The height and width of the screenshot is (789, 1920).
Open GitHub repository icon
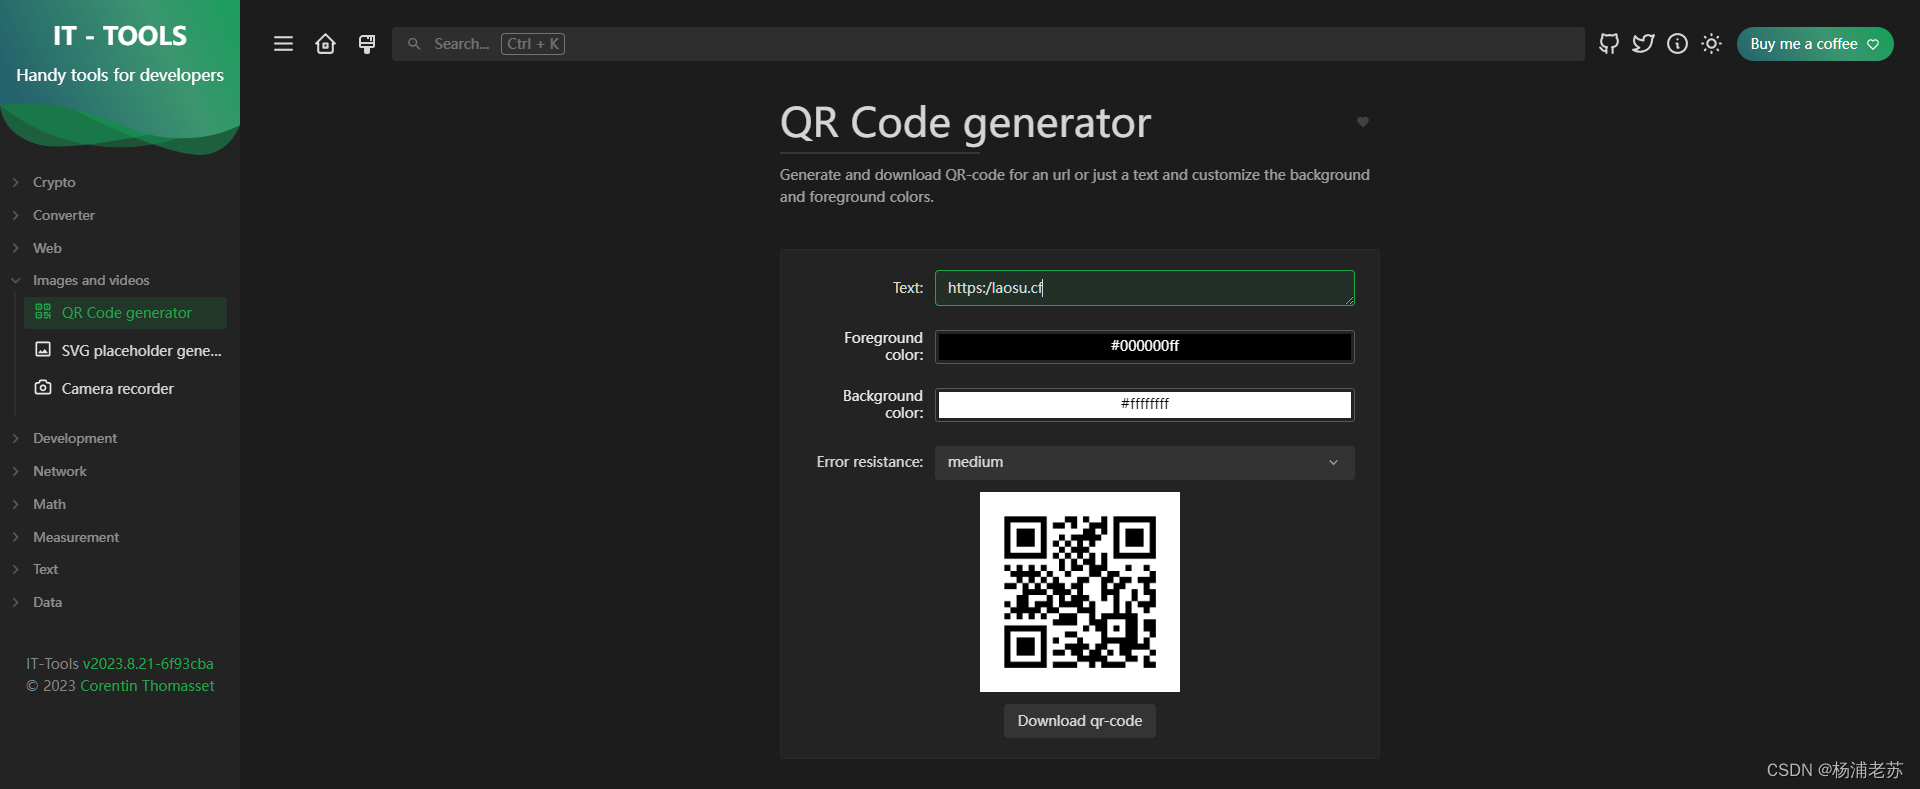pyautogui.click(x=1609, y=44)
